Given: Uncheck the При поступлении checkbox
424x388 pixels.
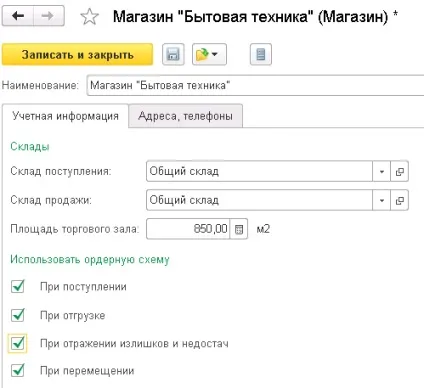Looking at the screenshot, I should click(17, 286).
